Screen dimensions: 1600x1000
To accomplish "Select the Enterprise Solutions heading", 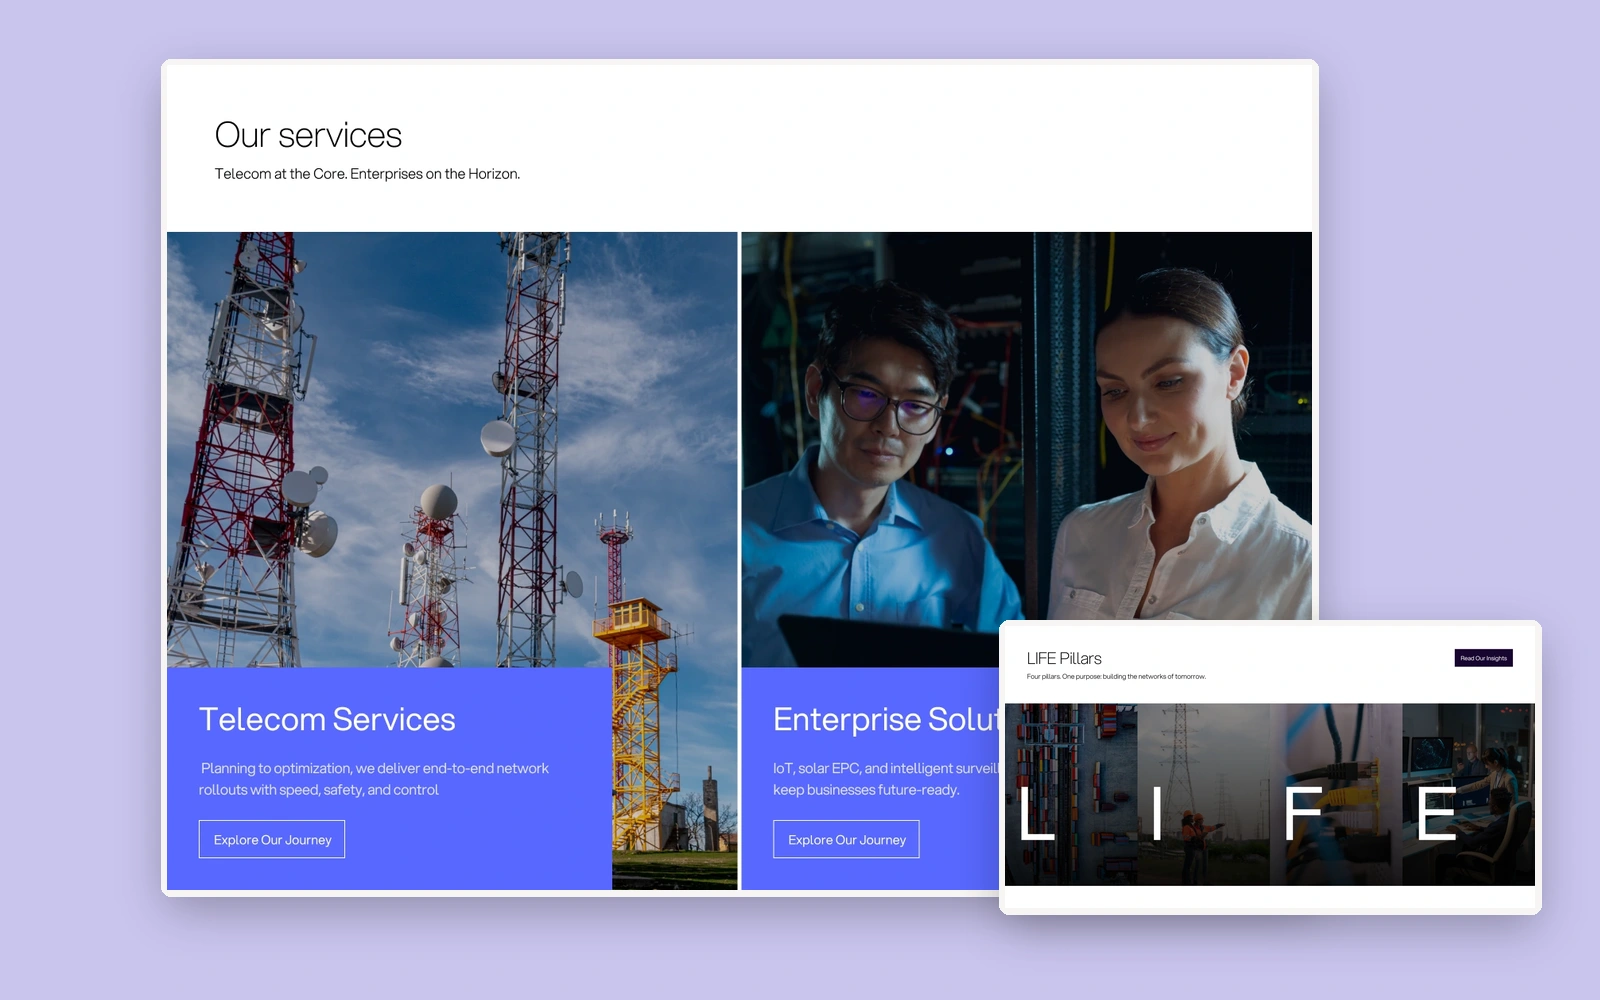I will [x=886, y=719].
